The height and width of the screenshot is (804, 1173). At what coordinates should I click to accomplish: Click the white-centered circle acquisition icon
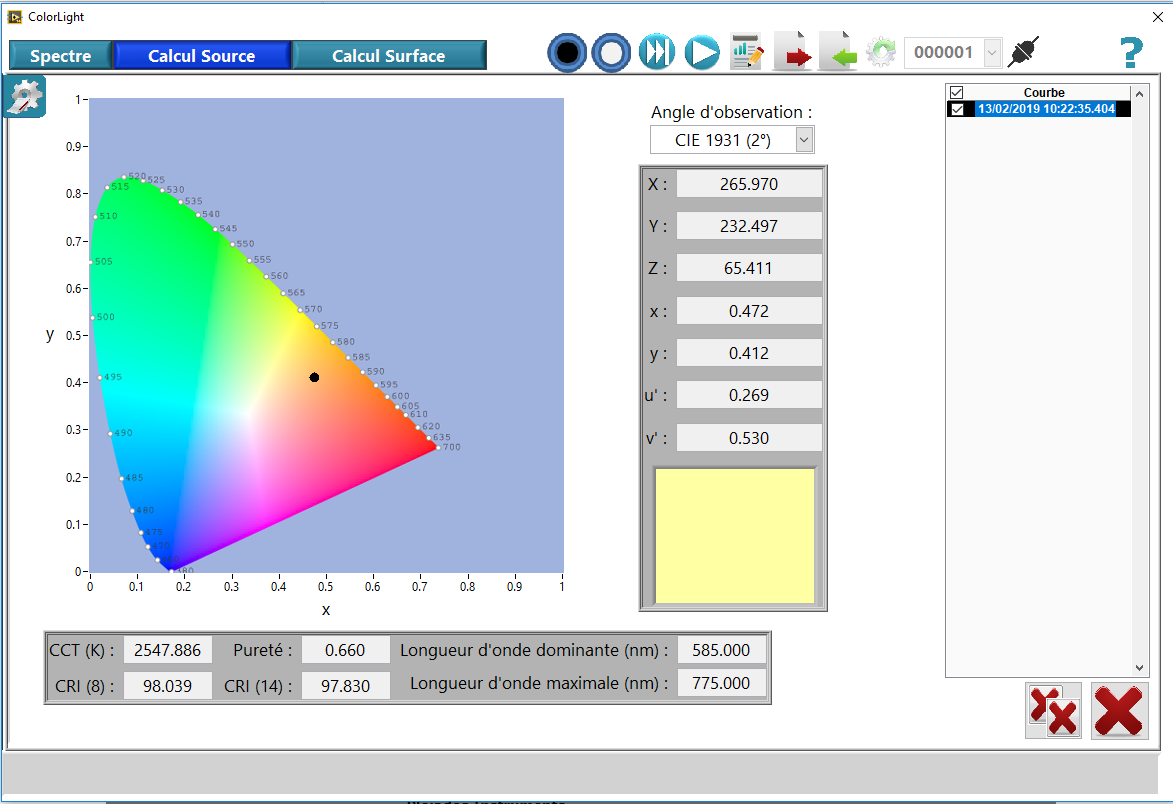click(x=611, y=53)
